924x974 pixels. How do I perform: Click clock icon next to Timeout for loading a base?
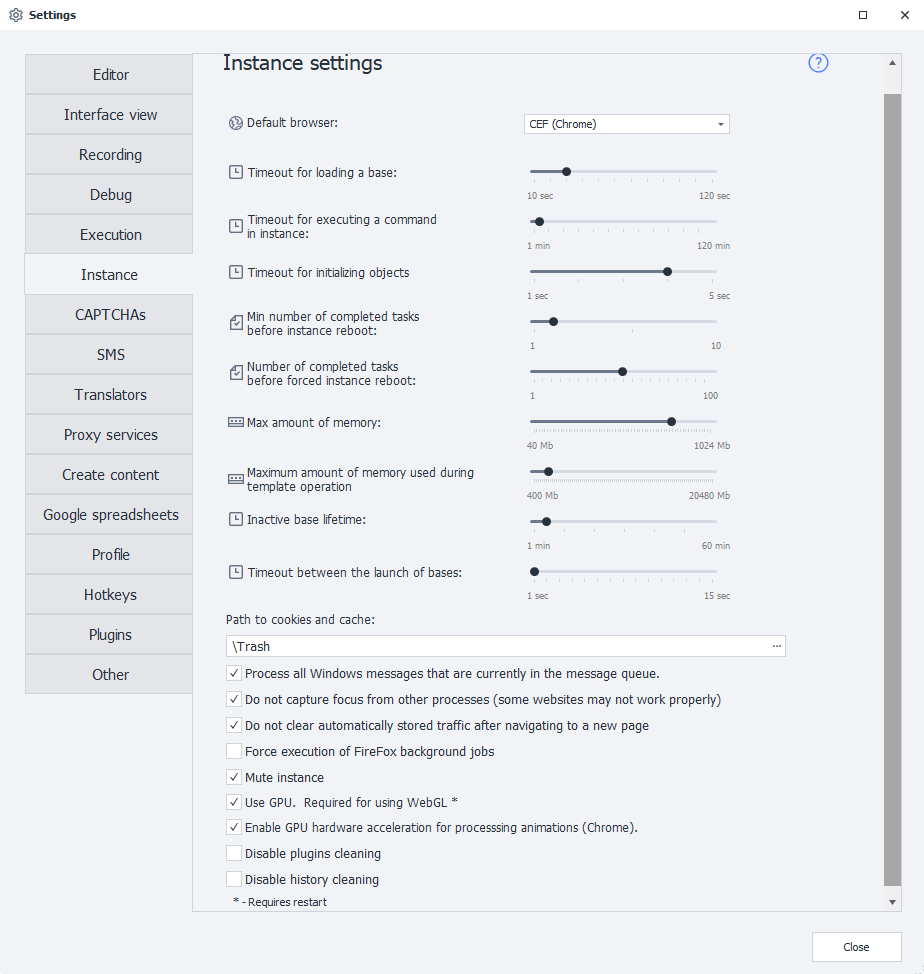click(235, 172)
